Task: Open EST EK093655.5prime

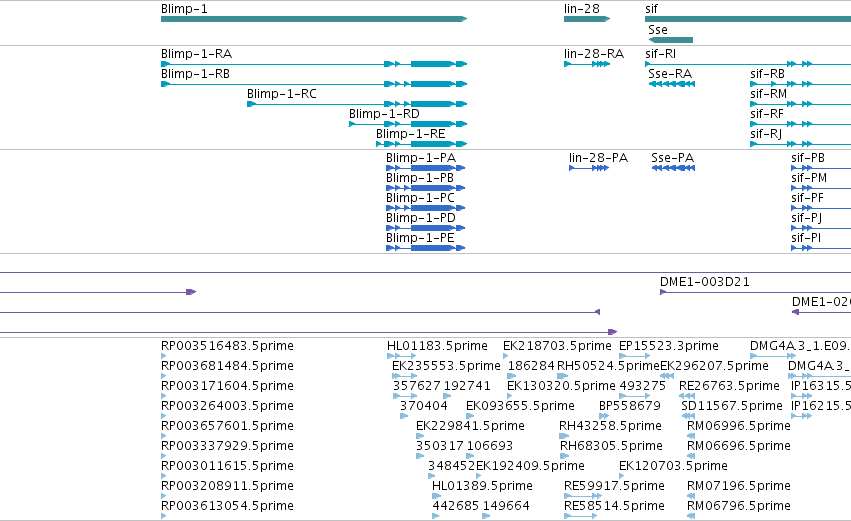Action: point(520,406)
